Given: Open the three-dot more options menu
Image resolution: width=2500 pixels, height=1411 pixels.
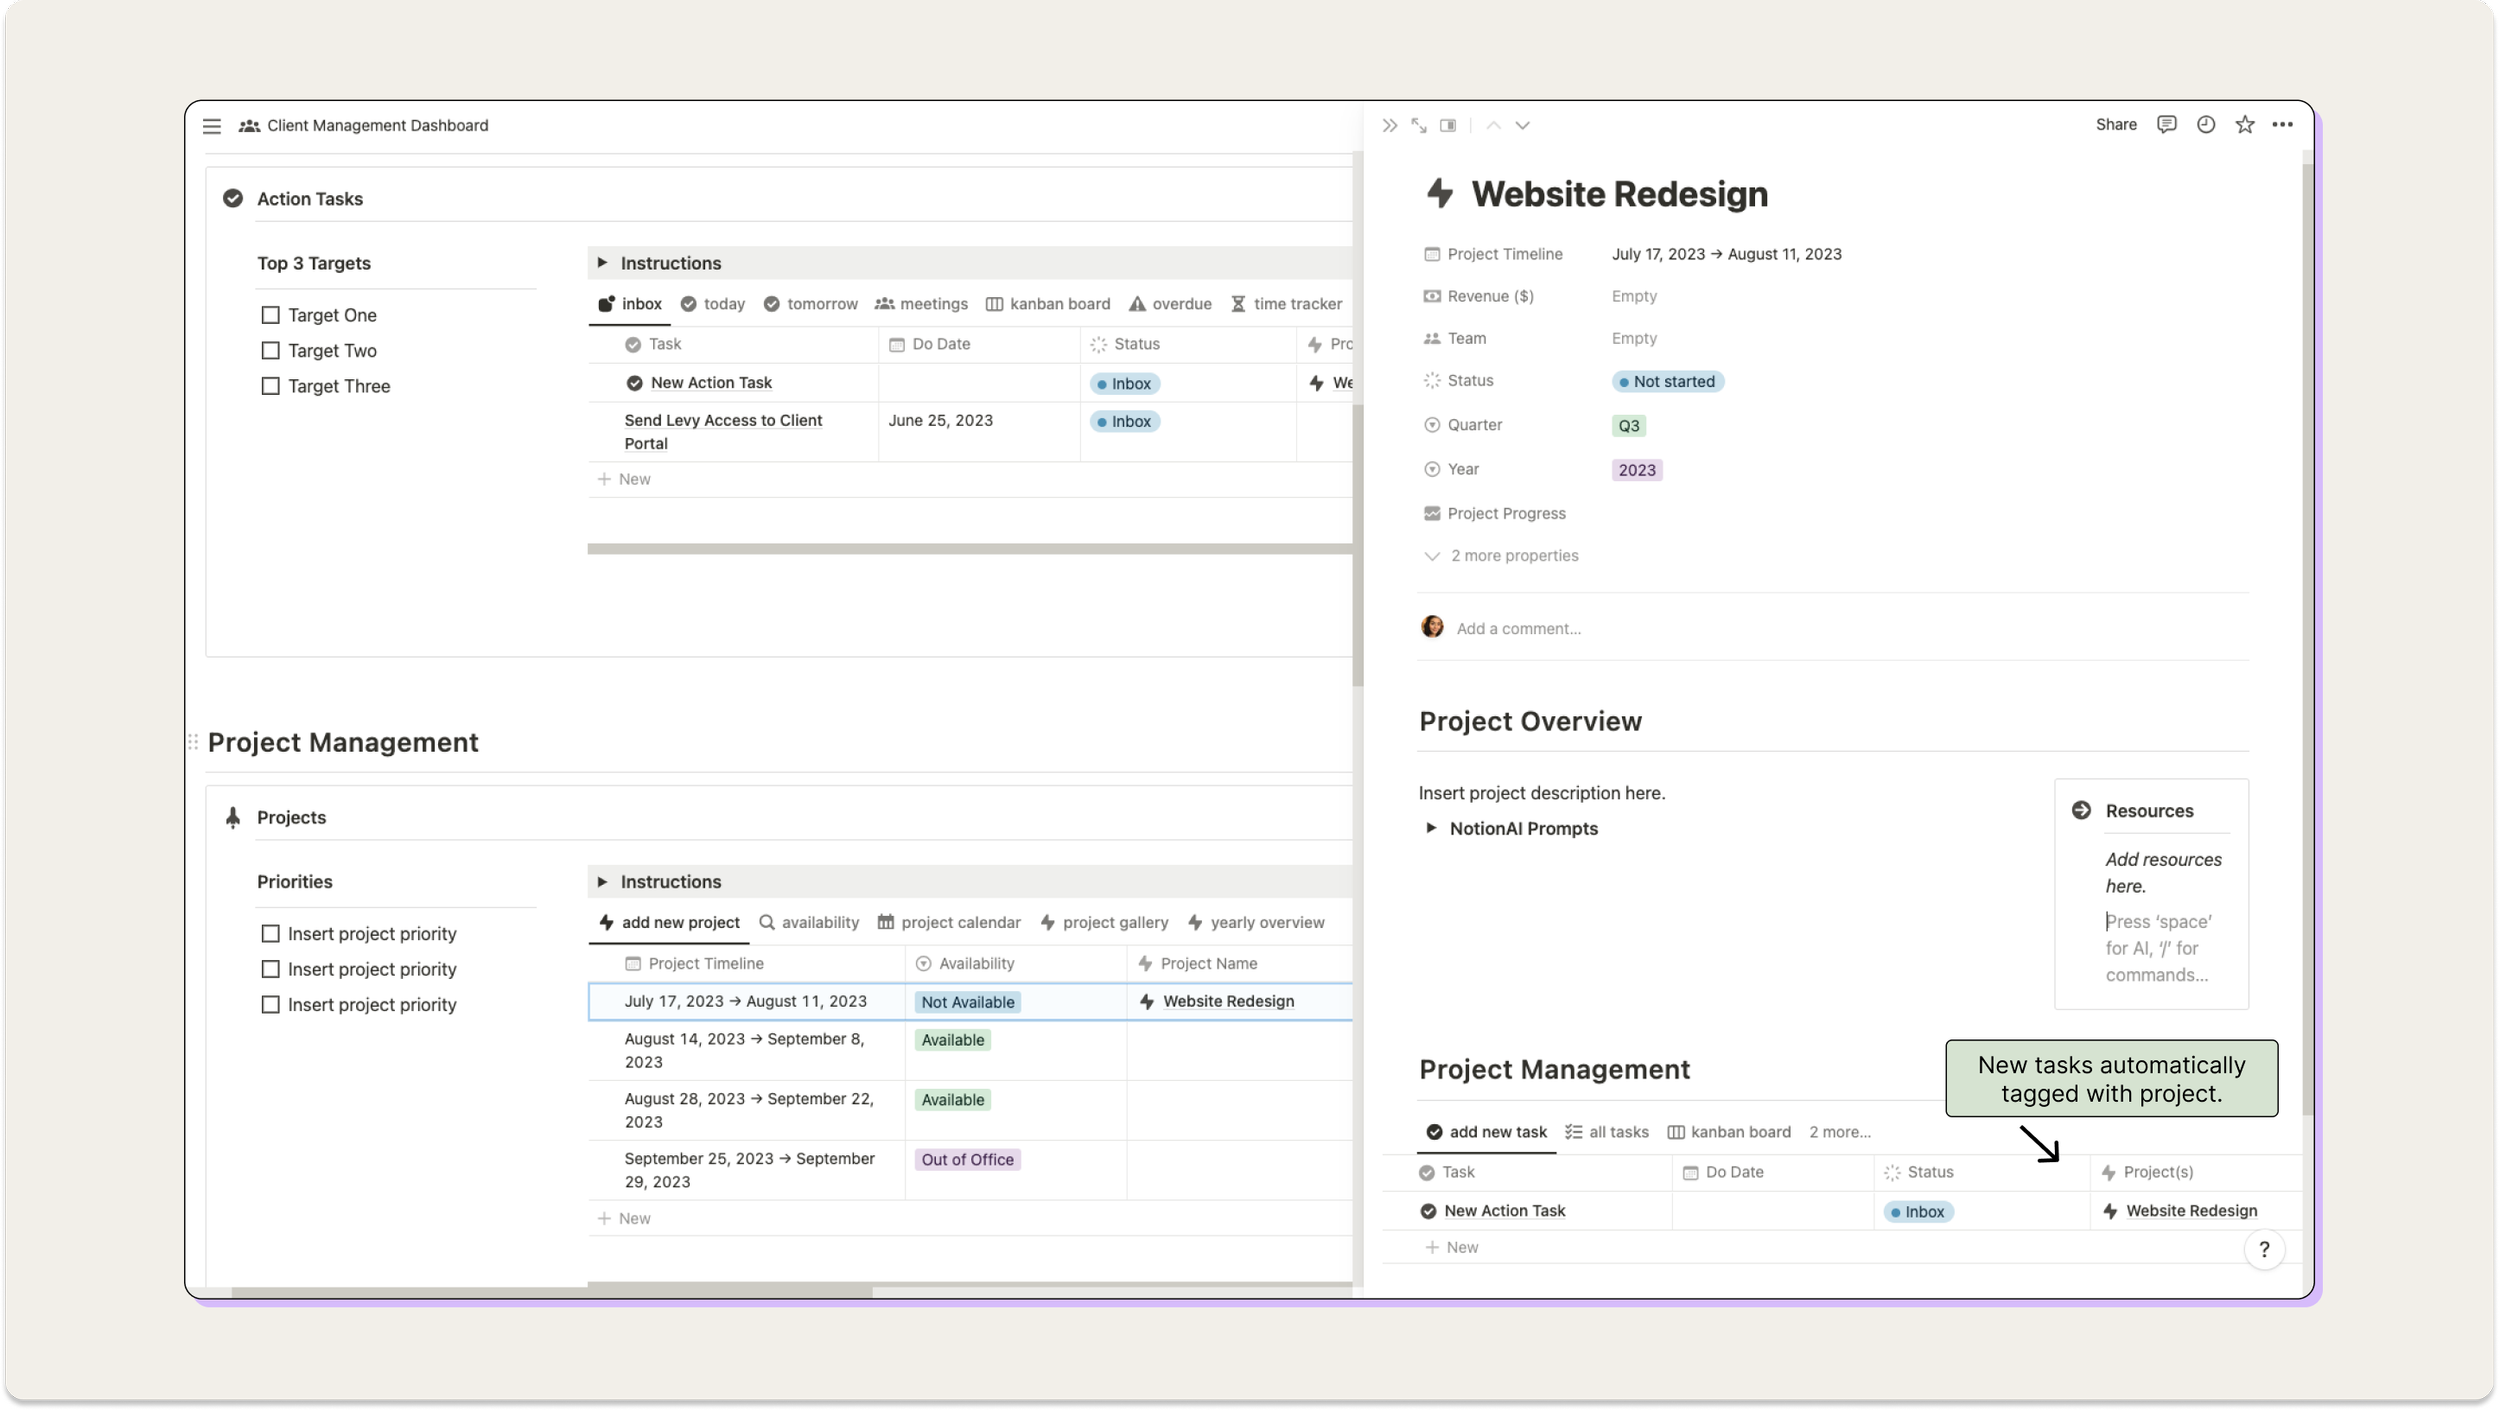Looking at the screenshot, I should (x=2282, y=125).
